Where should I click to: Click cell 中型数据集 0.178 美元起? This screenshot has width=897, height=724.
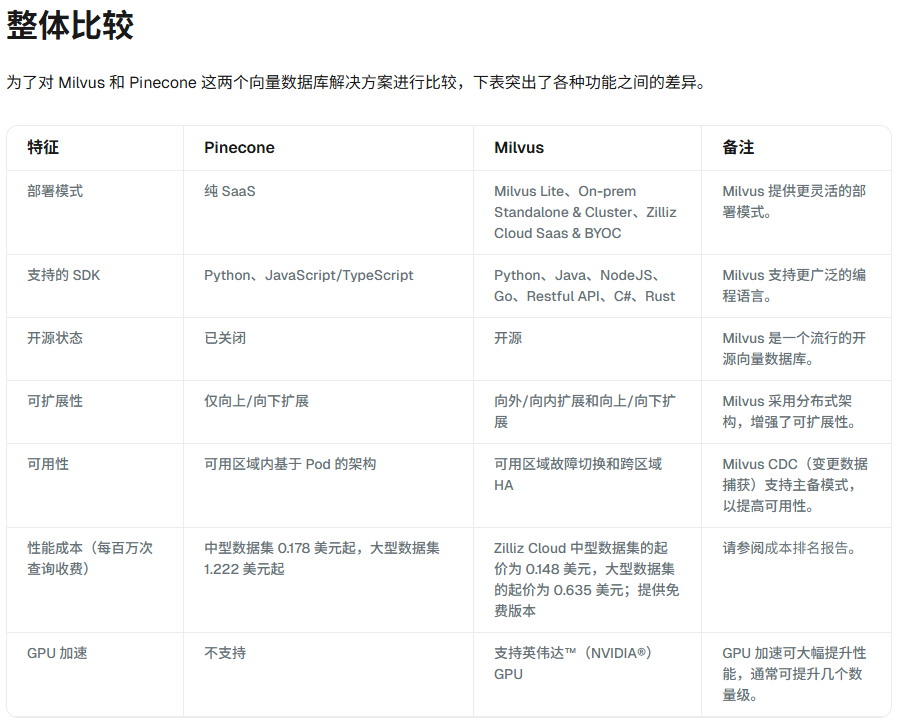(322, 558)
